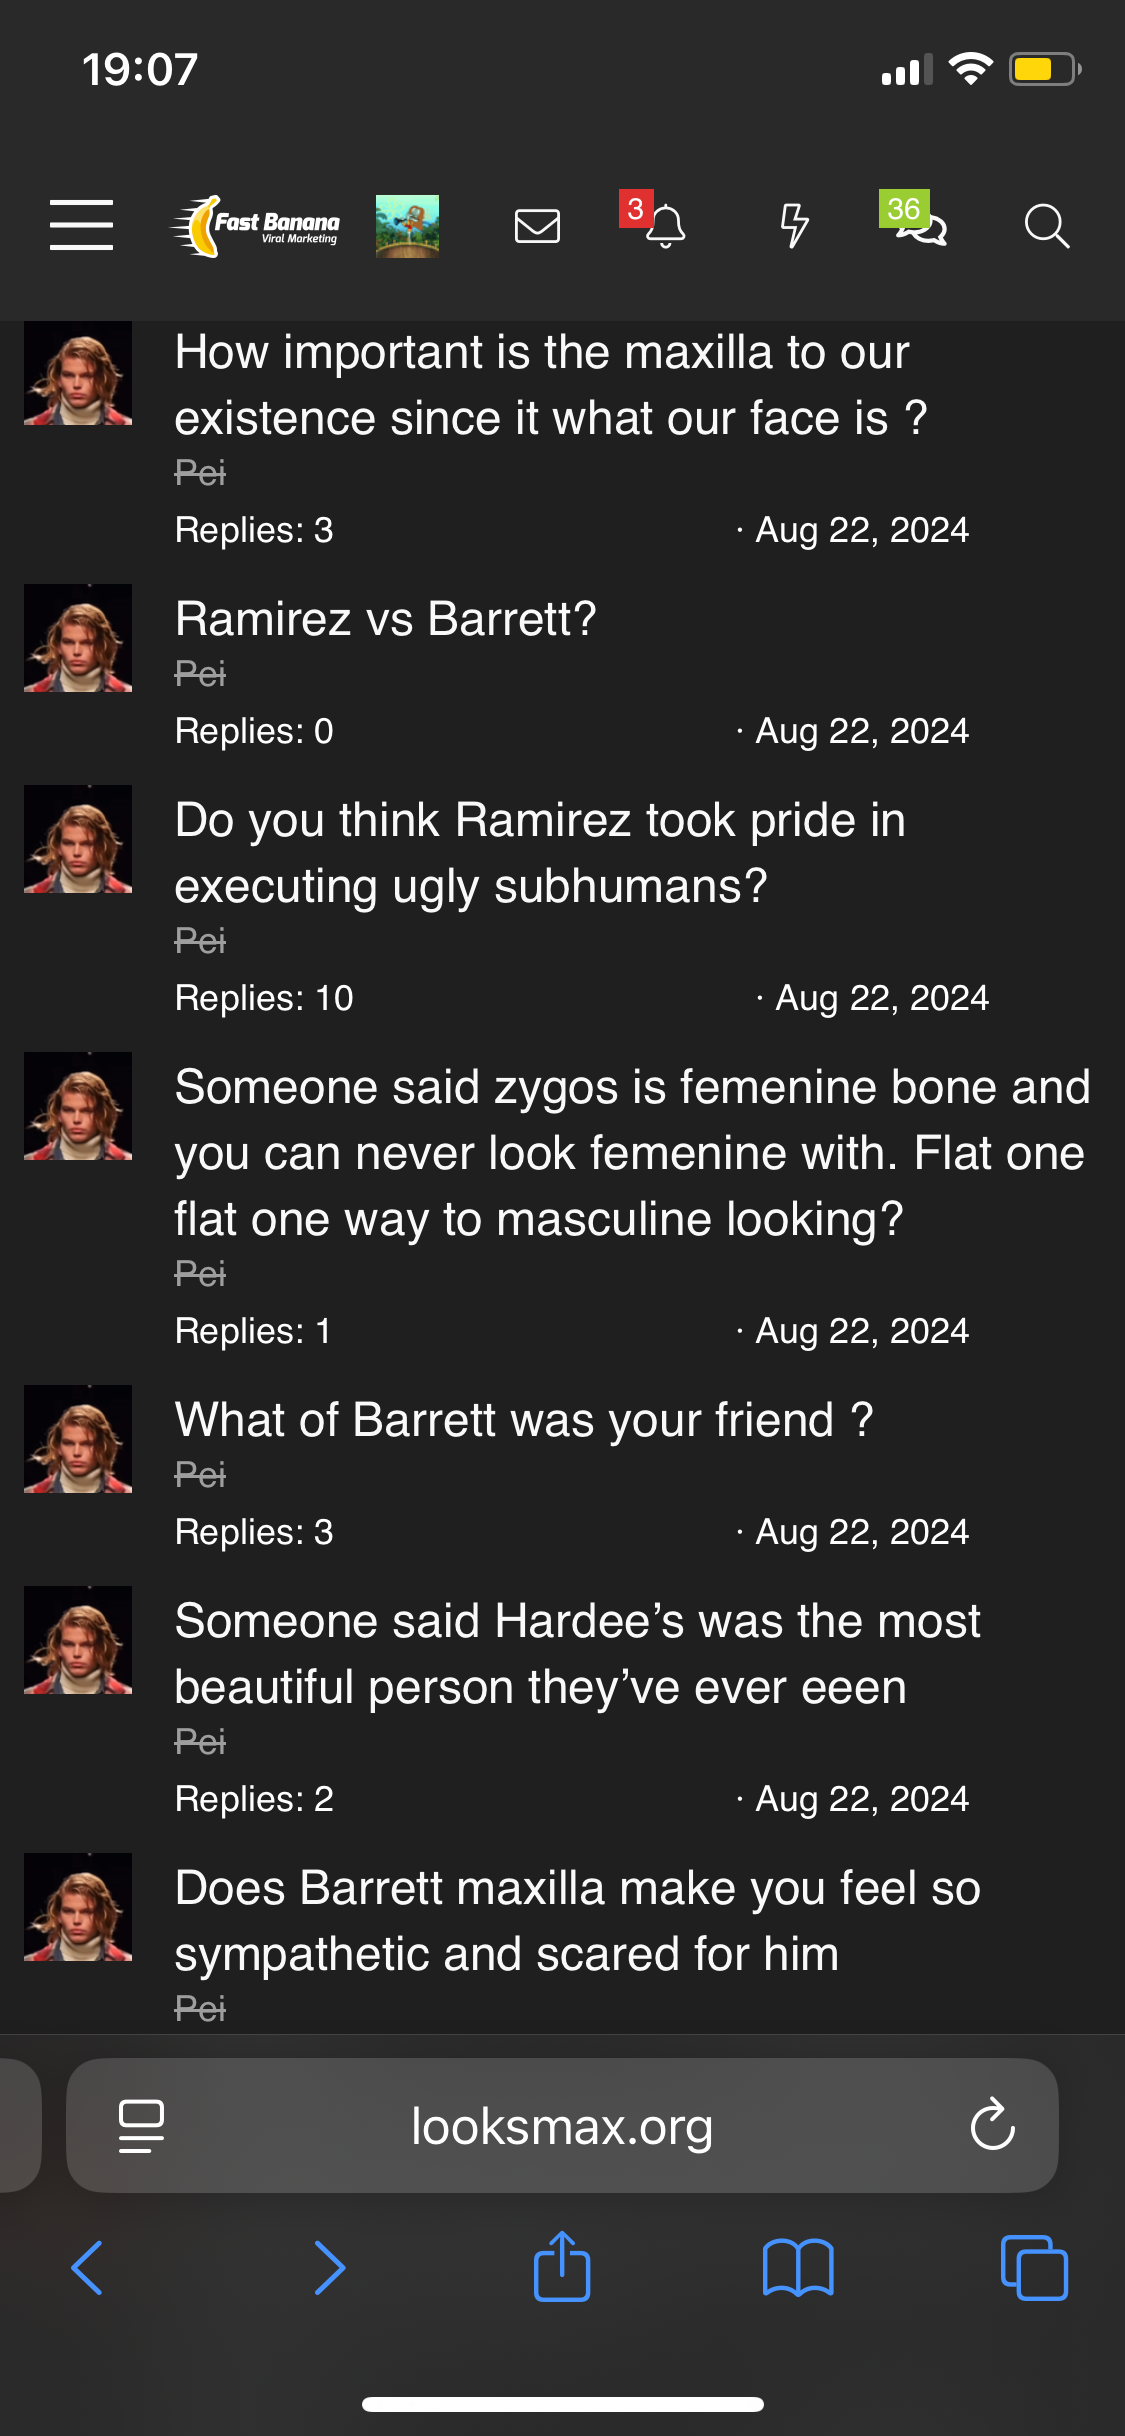Open notifications bell with 3 alerts
Image resolution: width=1125 pixels, height=2436 pixels.
[663, 226]
